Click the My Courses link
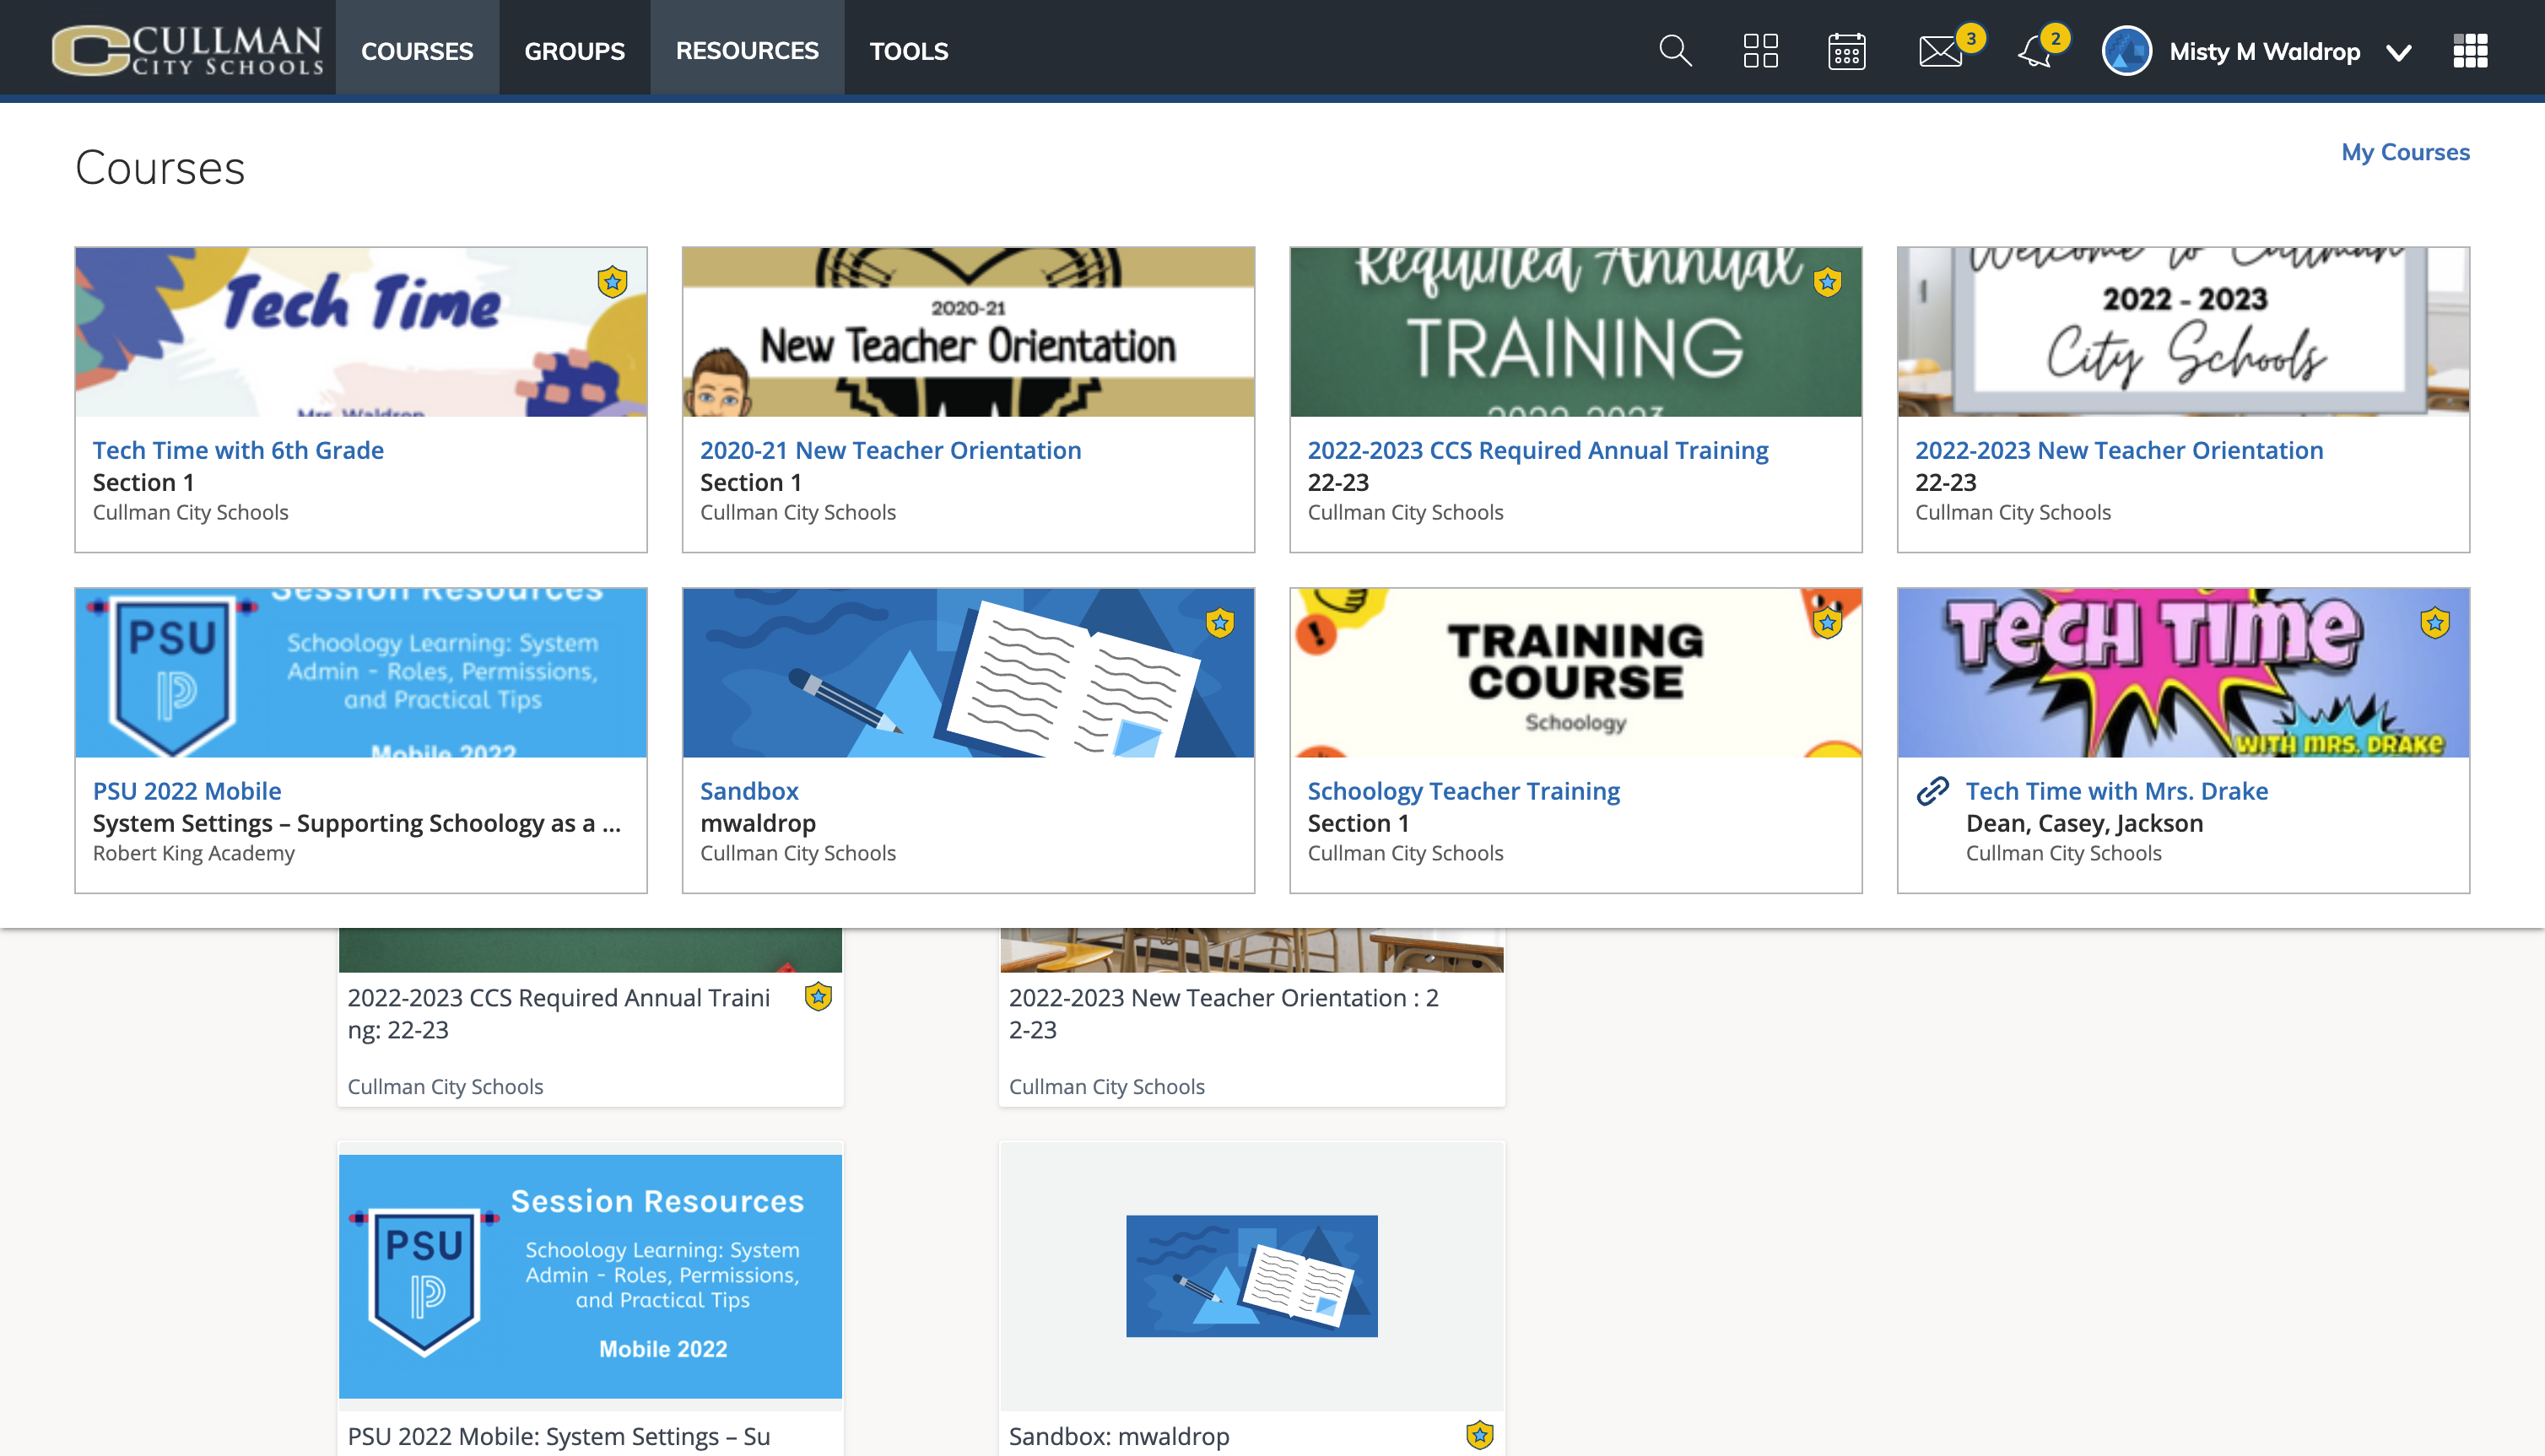Screen dimensions: 2545x1456 [x=2405, y=152]
